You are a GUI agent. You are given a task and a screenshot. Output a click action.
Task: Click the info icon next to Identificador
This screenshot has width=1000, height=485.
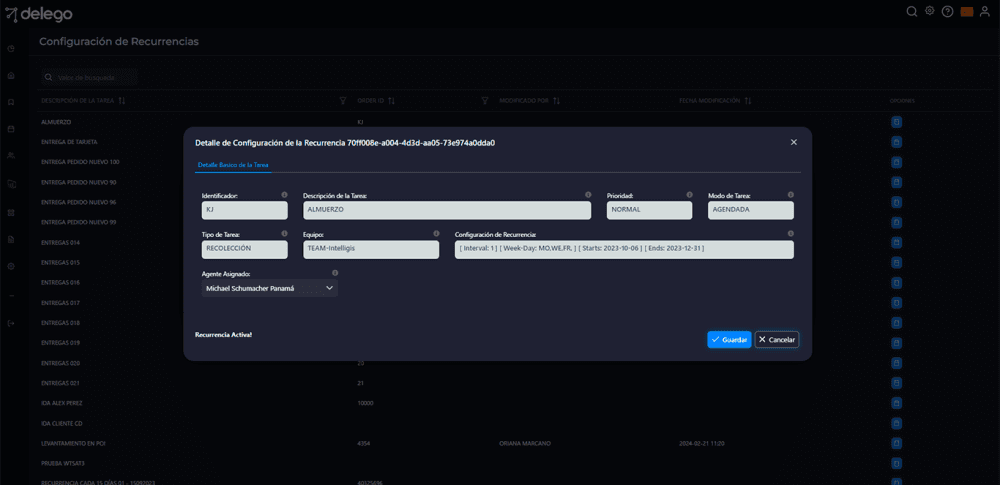[x=284, y=195]
